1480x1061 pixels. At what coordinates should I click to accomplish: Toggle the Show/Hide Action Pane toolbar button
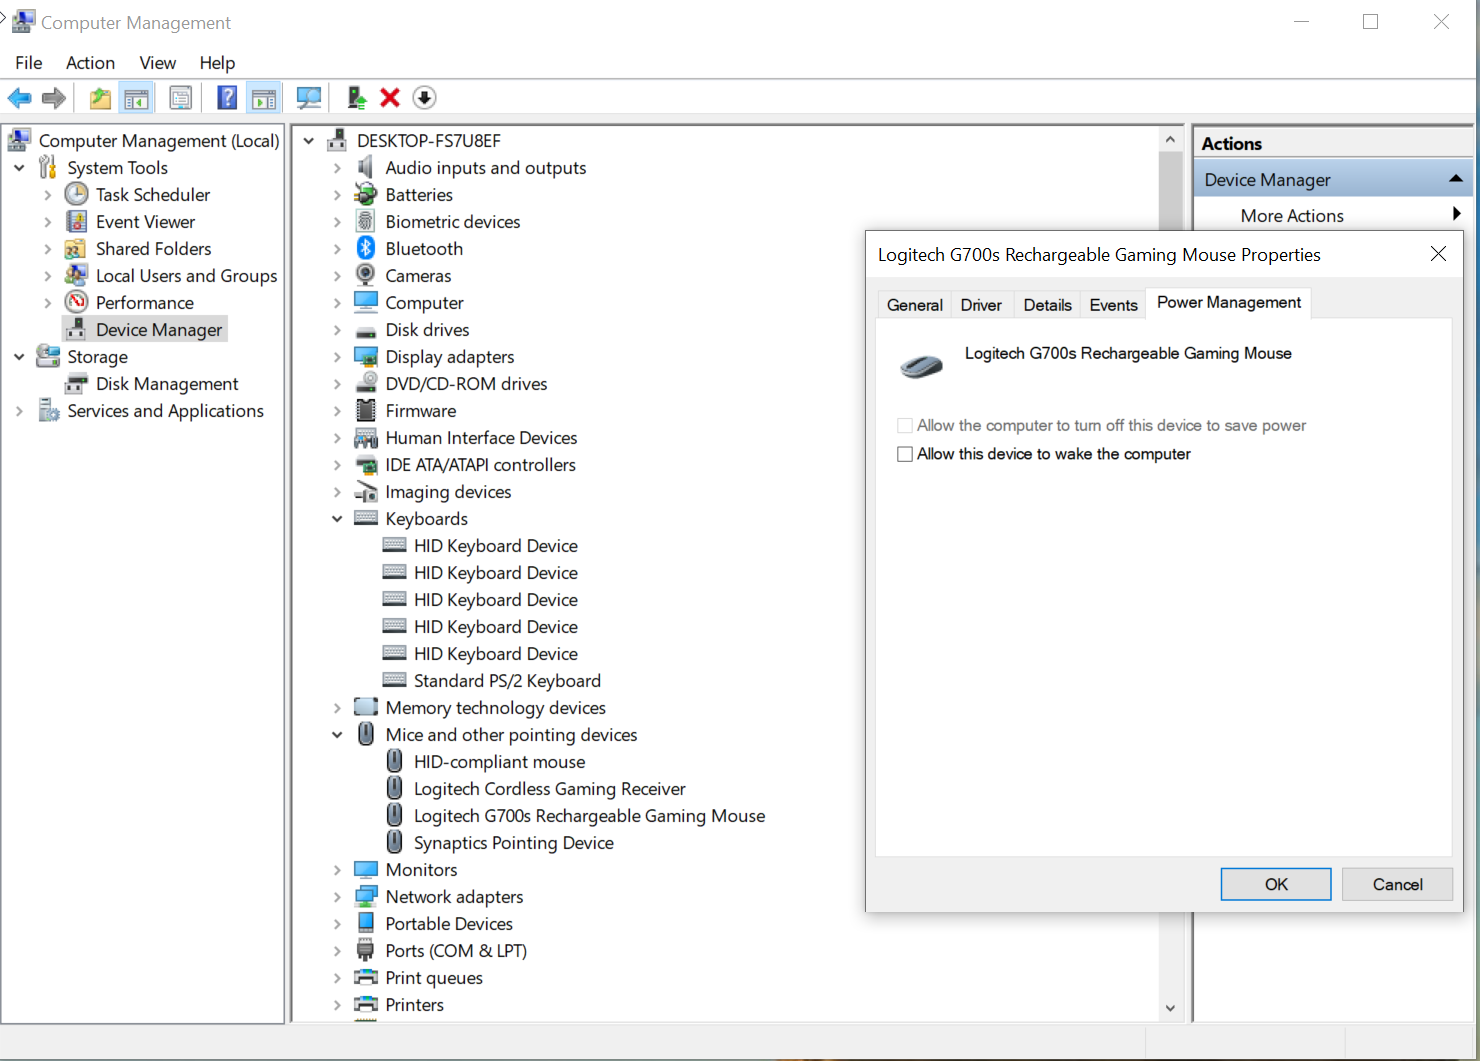tap(264, 98)
